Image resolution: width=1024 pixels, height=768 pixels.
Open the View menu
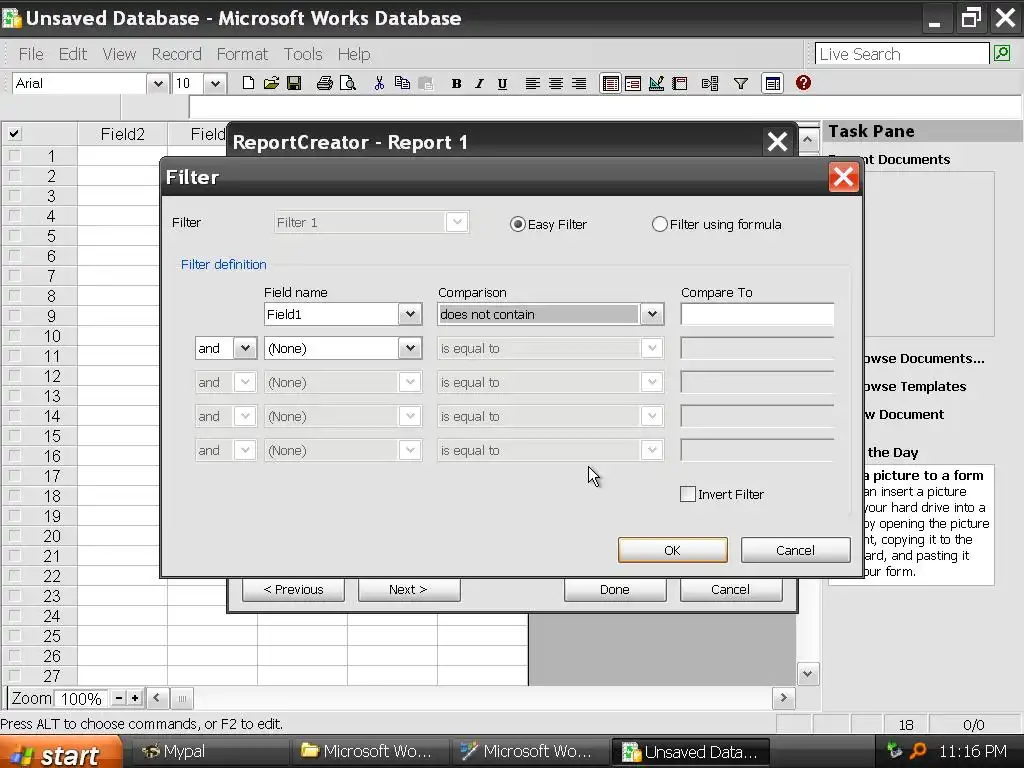(x=119, y=54)
